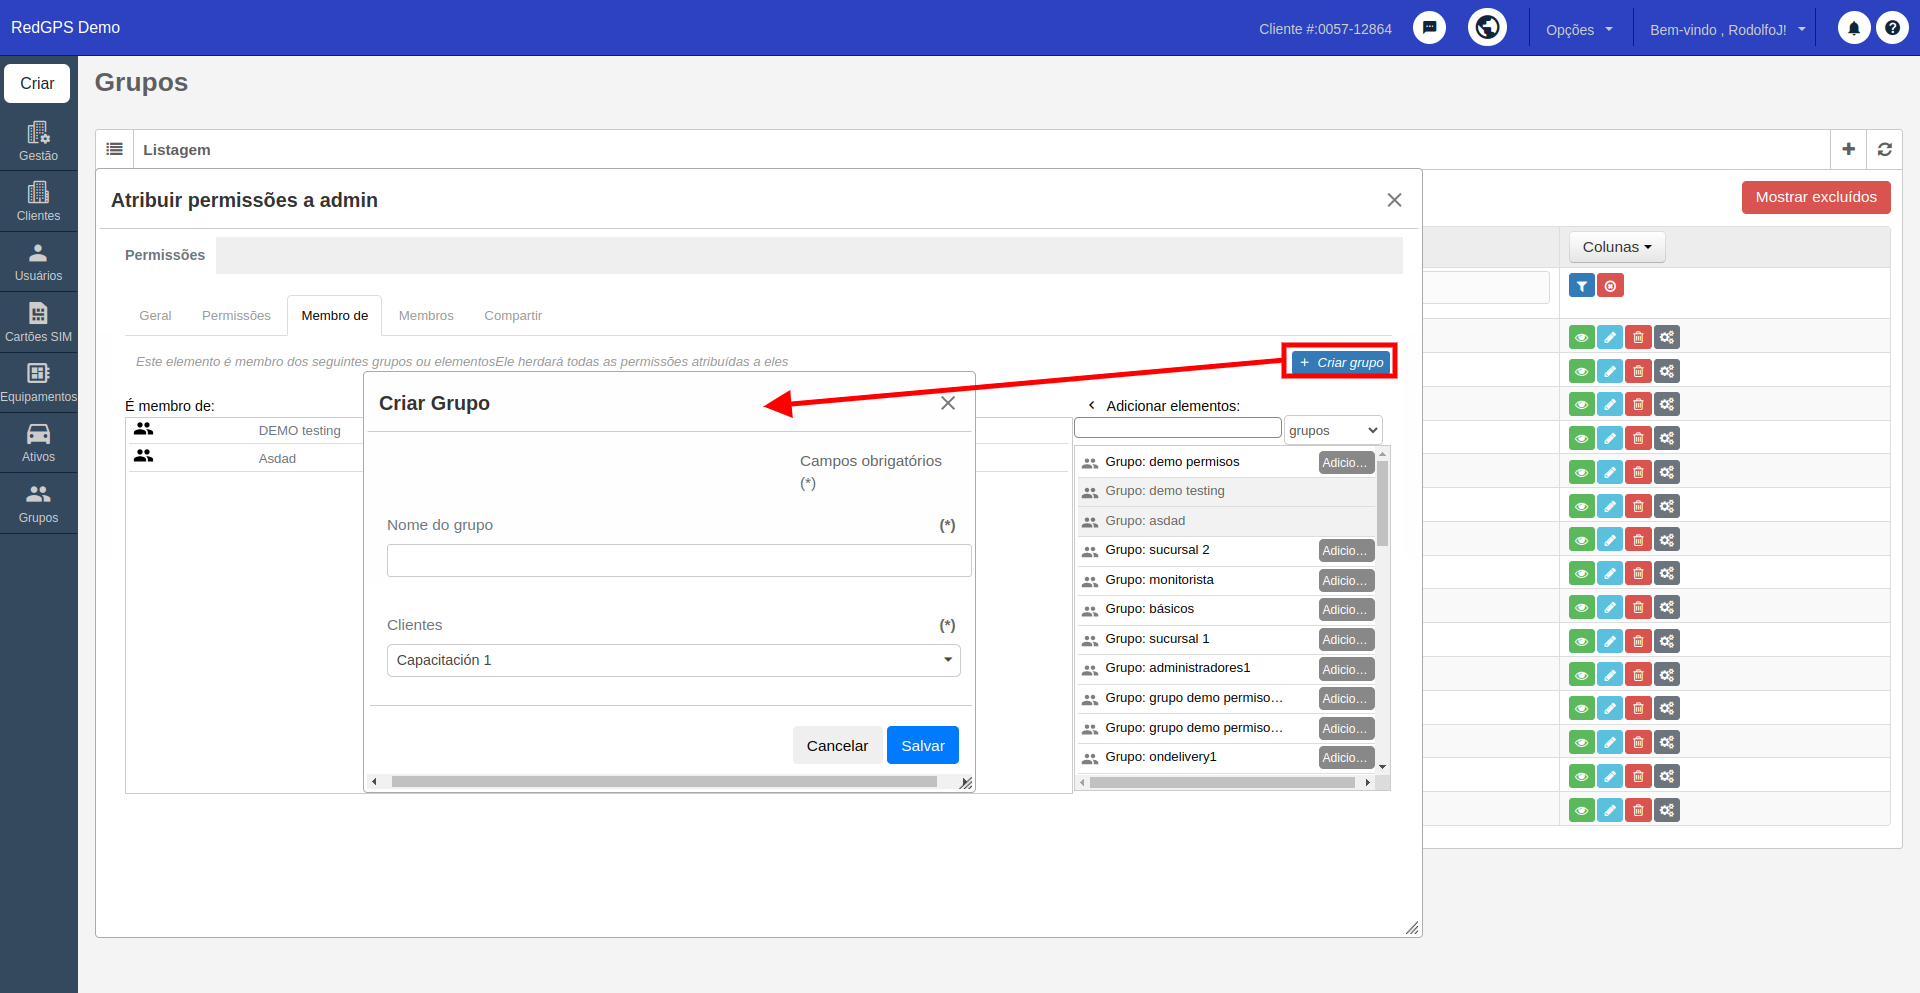Click the Nome do grupo input field
1920x993 pixels.
pos(679,560)
